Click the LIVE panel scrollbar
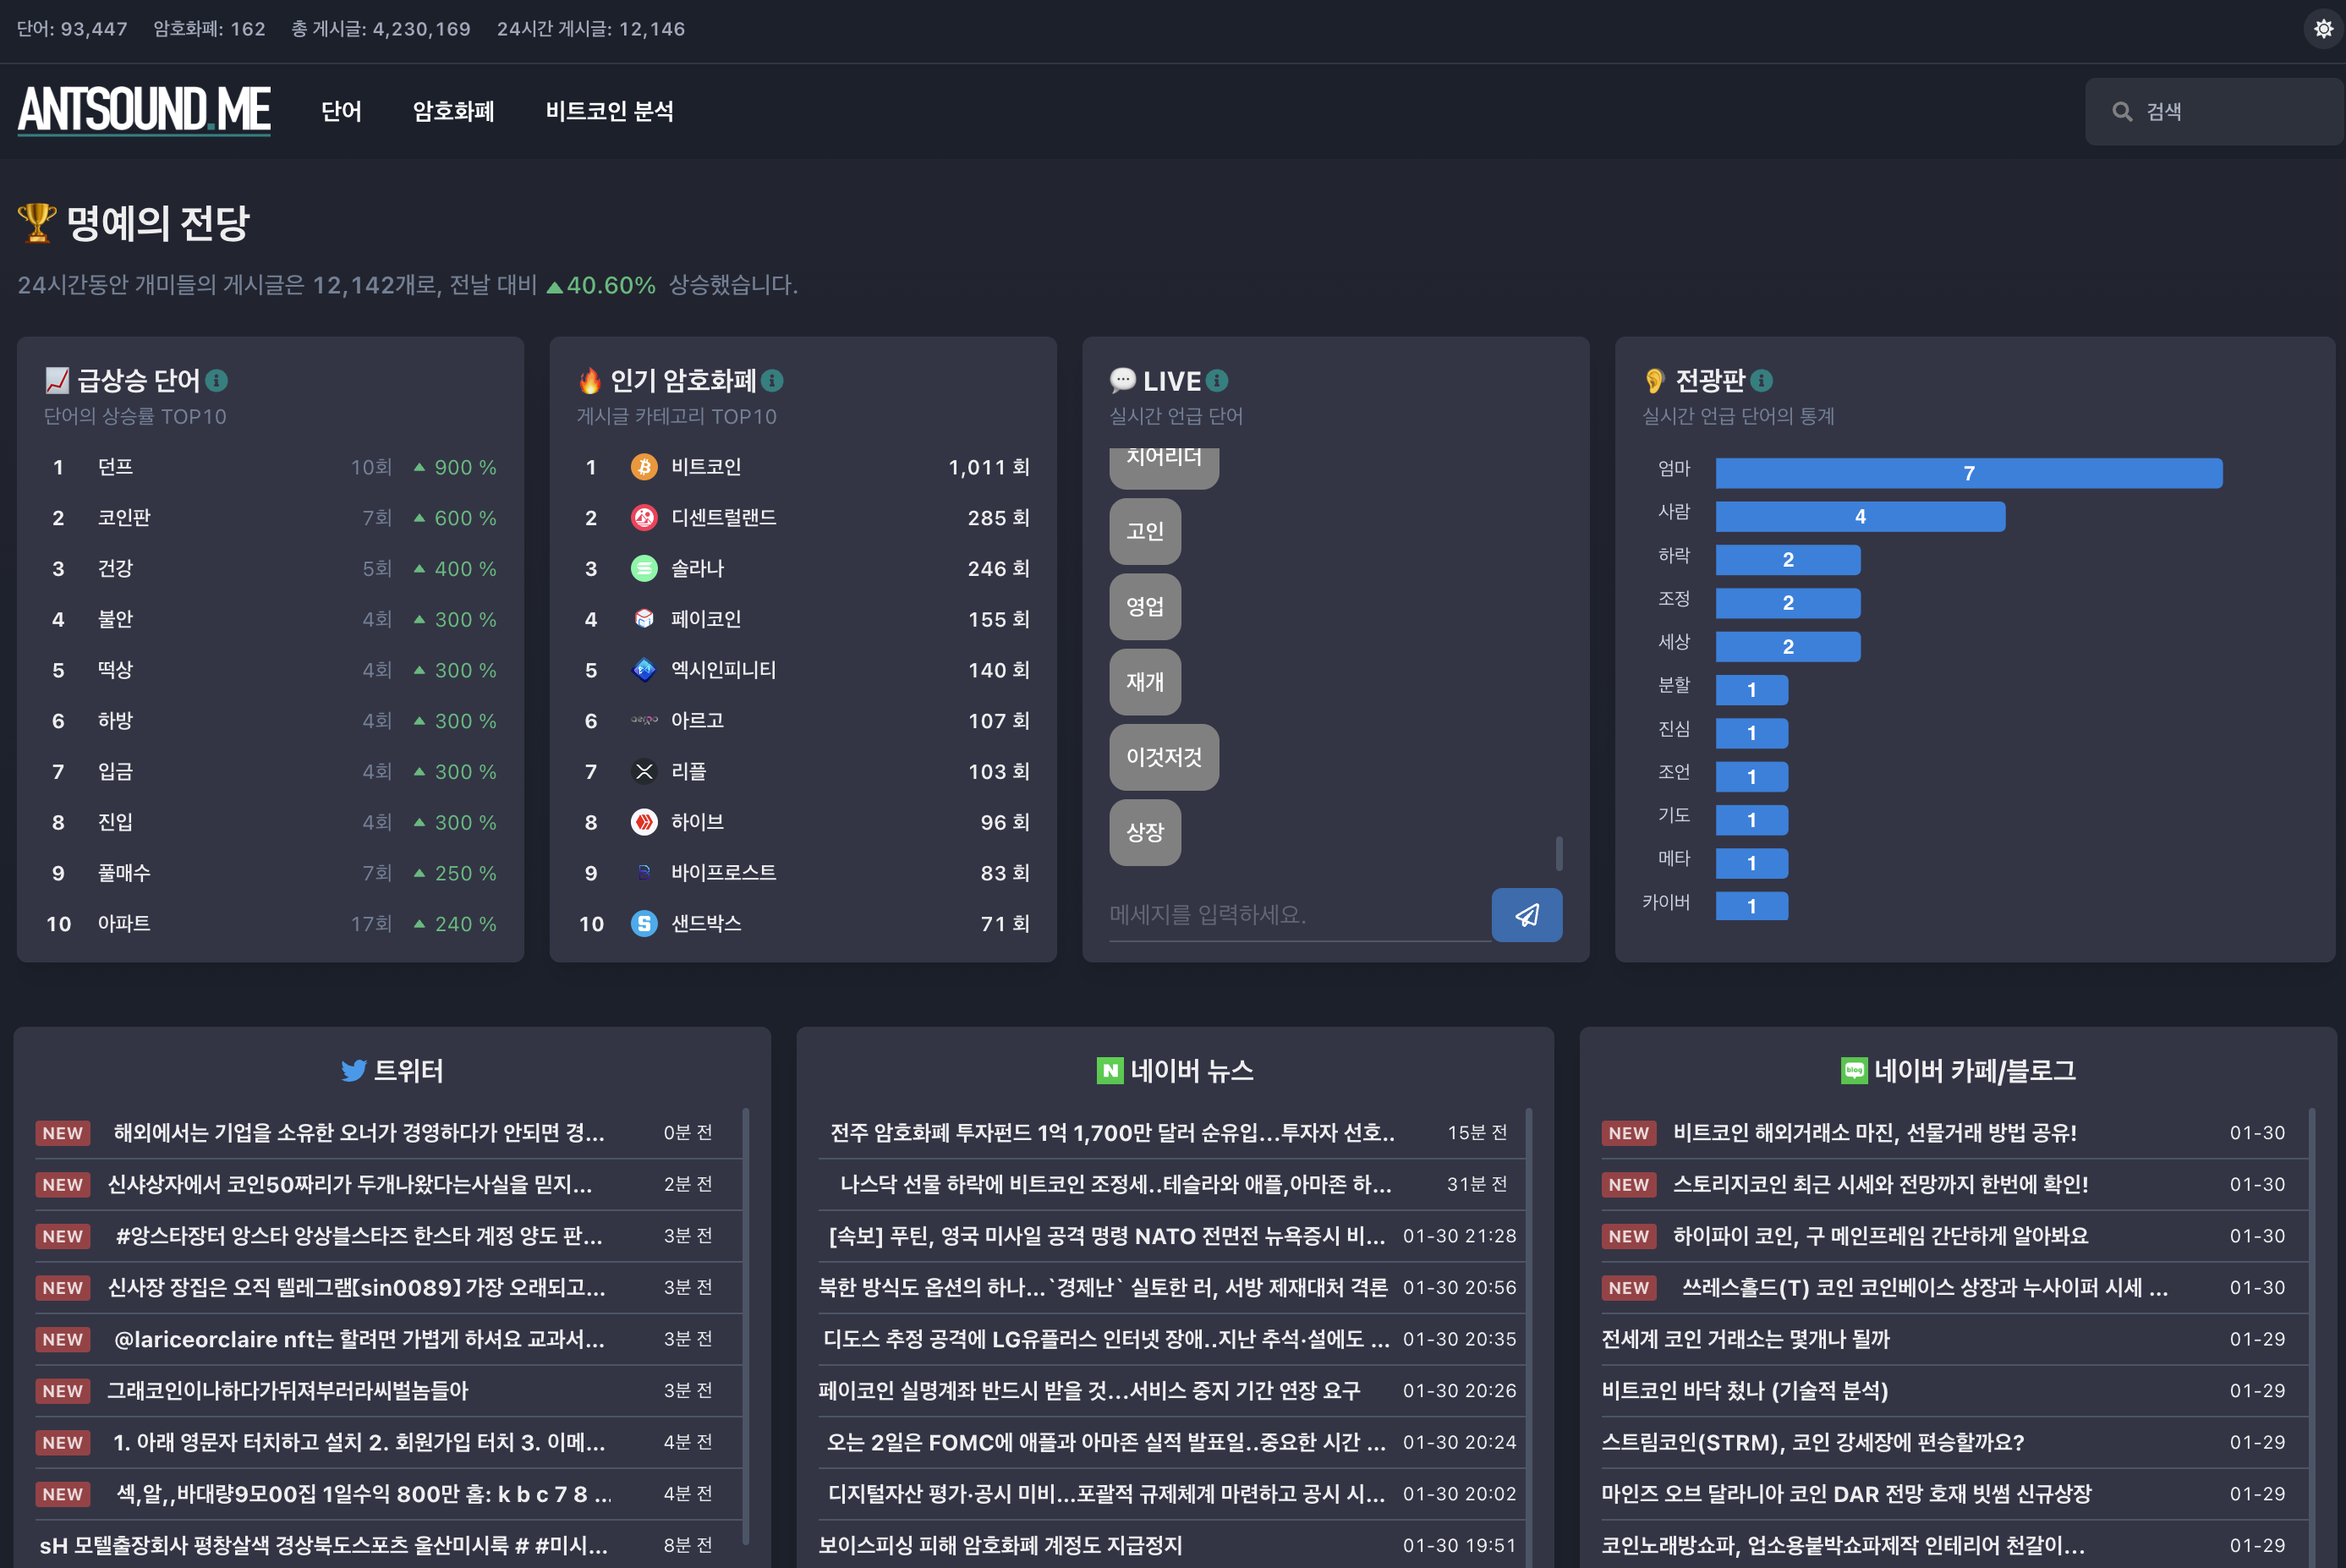Image resolution: width=2346 pixels, height=1568 pixels. pos(1559,853)
